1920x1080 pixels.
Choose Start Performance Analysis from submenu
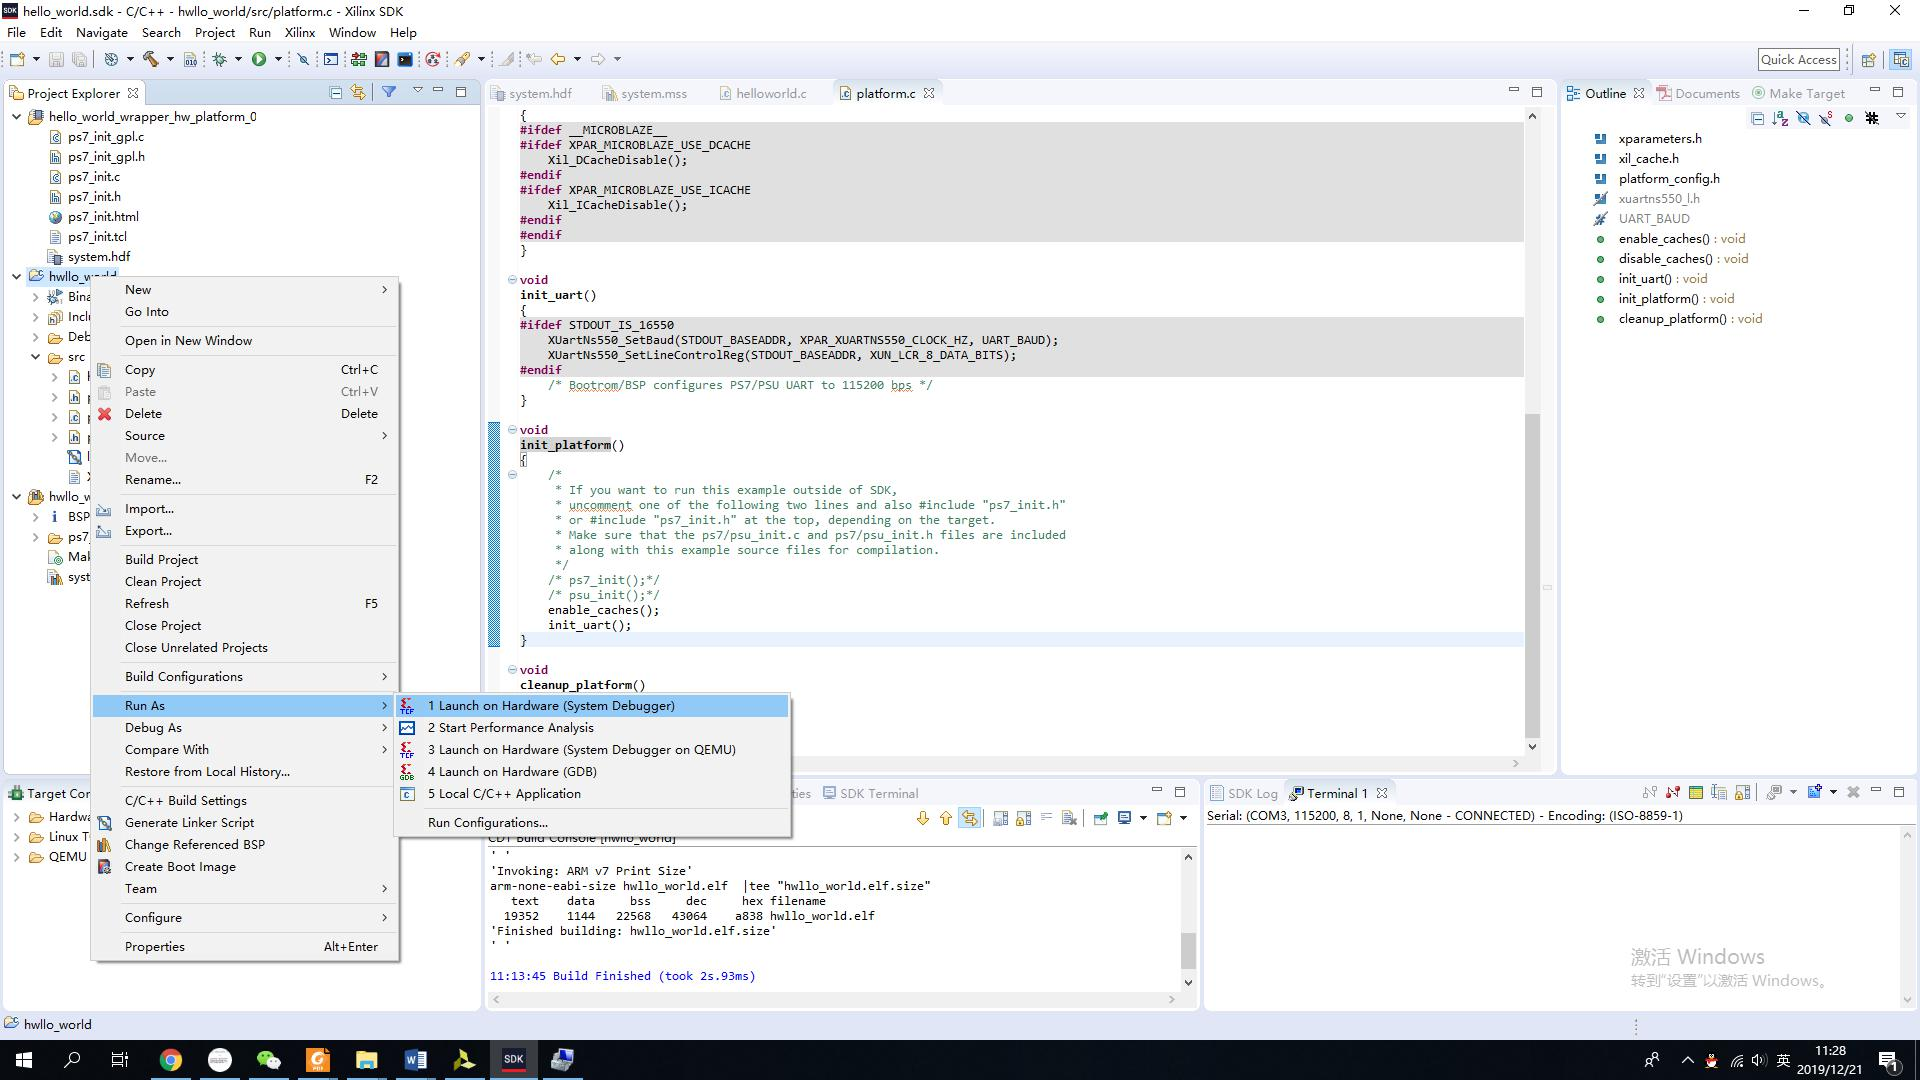click(593, 728)
